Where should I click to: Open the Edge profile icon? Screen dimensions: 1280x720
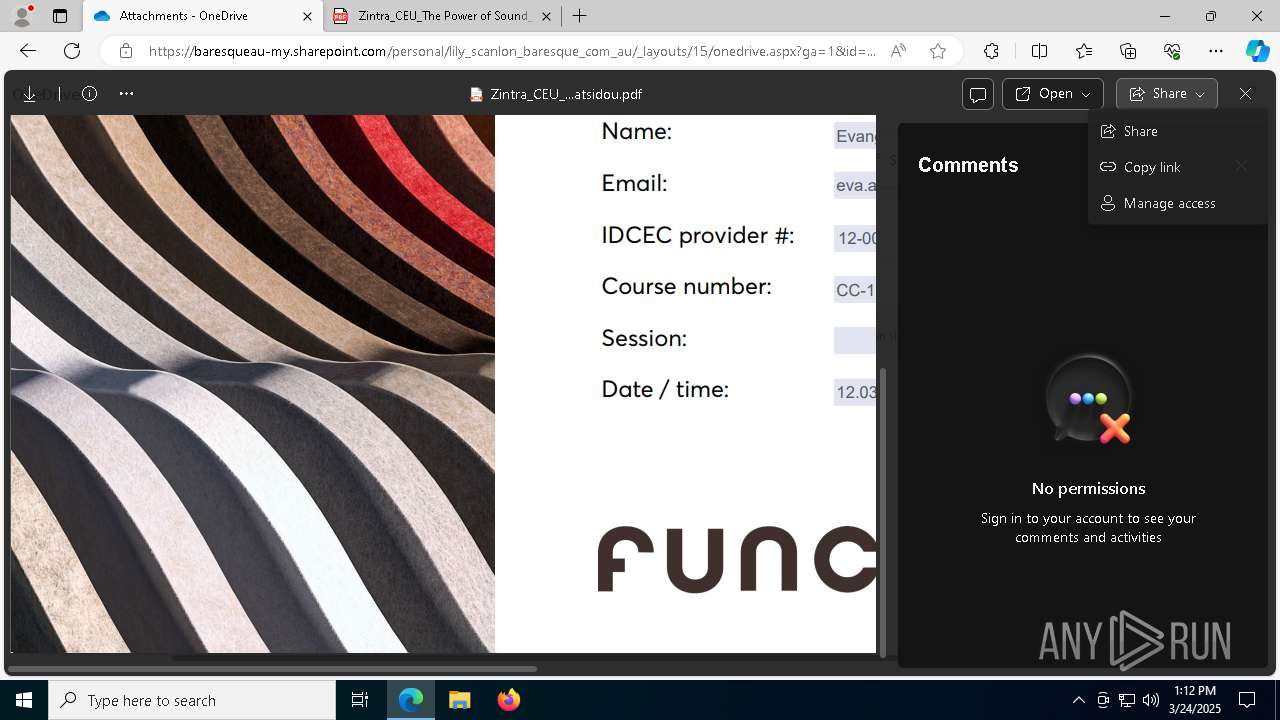pyautogui.click(x=22, y=16)
